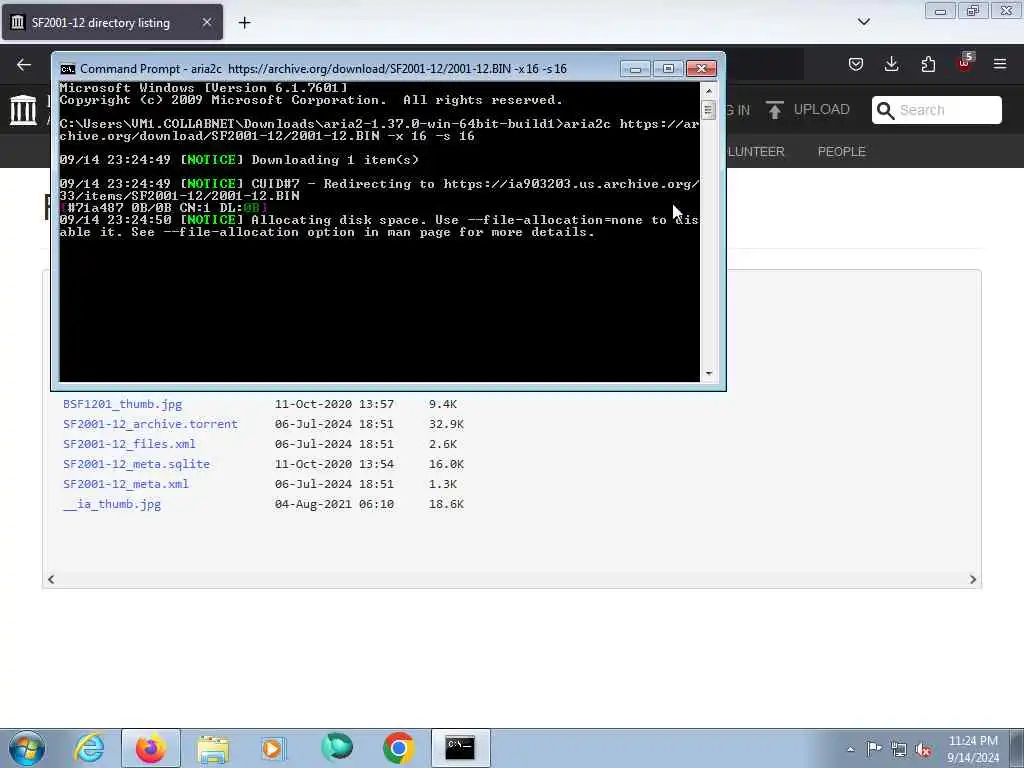This screenshot has width=1024, height=768.
Task: Click the Internet Archive logo
Action: click(24, 110)
